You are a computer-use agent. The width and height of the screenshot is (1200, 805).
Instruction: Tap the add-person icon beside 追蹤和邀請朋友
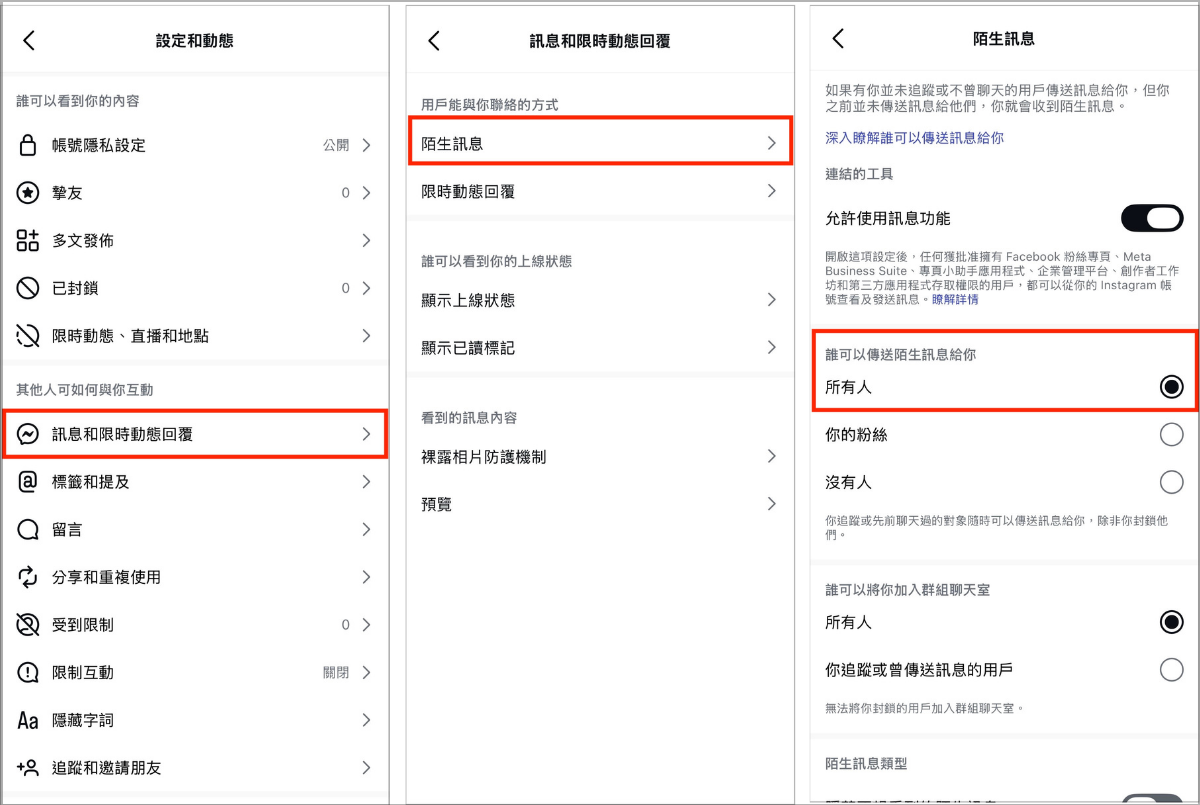coord(28,768)
